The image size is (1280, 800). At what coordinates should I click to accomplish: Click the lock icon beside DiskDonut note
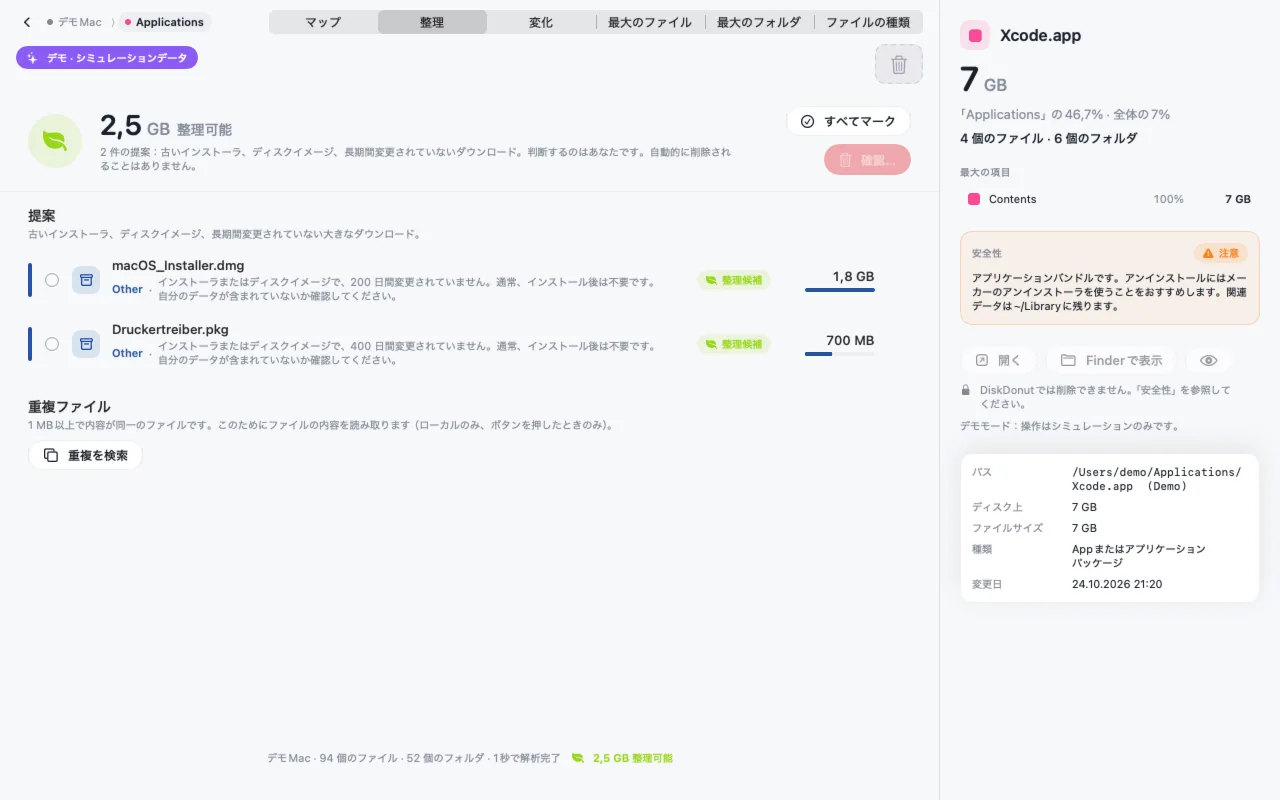[x=965, y=390]
